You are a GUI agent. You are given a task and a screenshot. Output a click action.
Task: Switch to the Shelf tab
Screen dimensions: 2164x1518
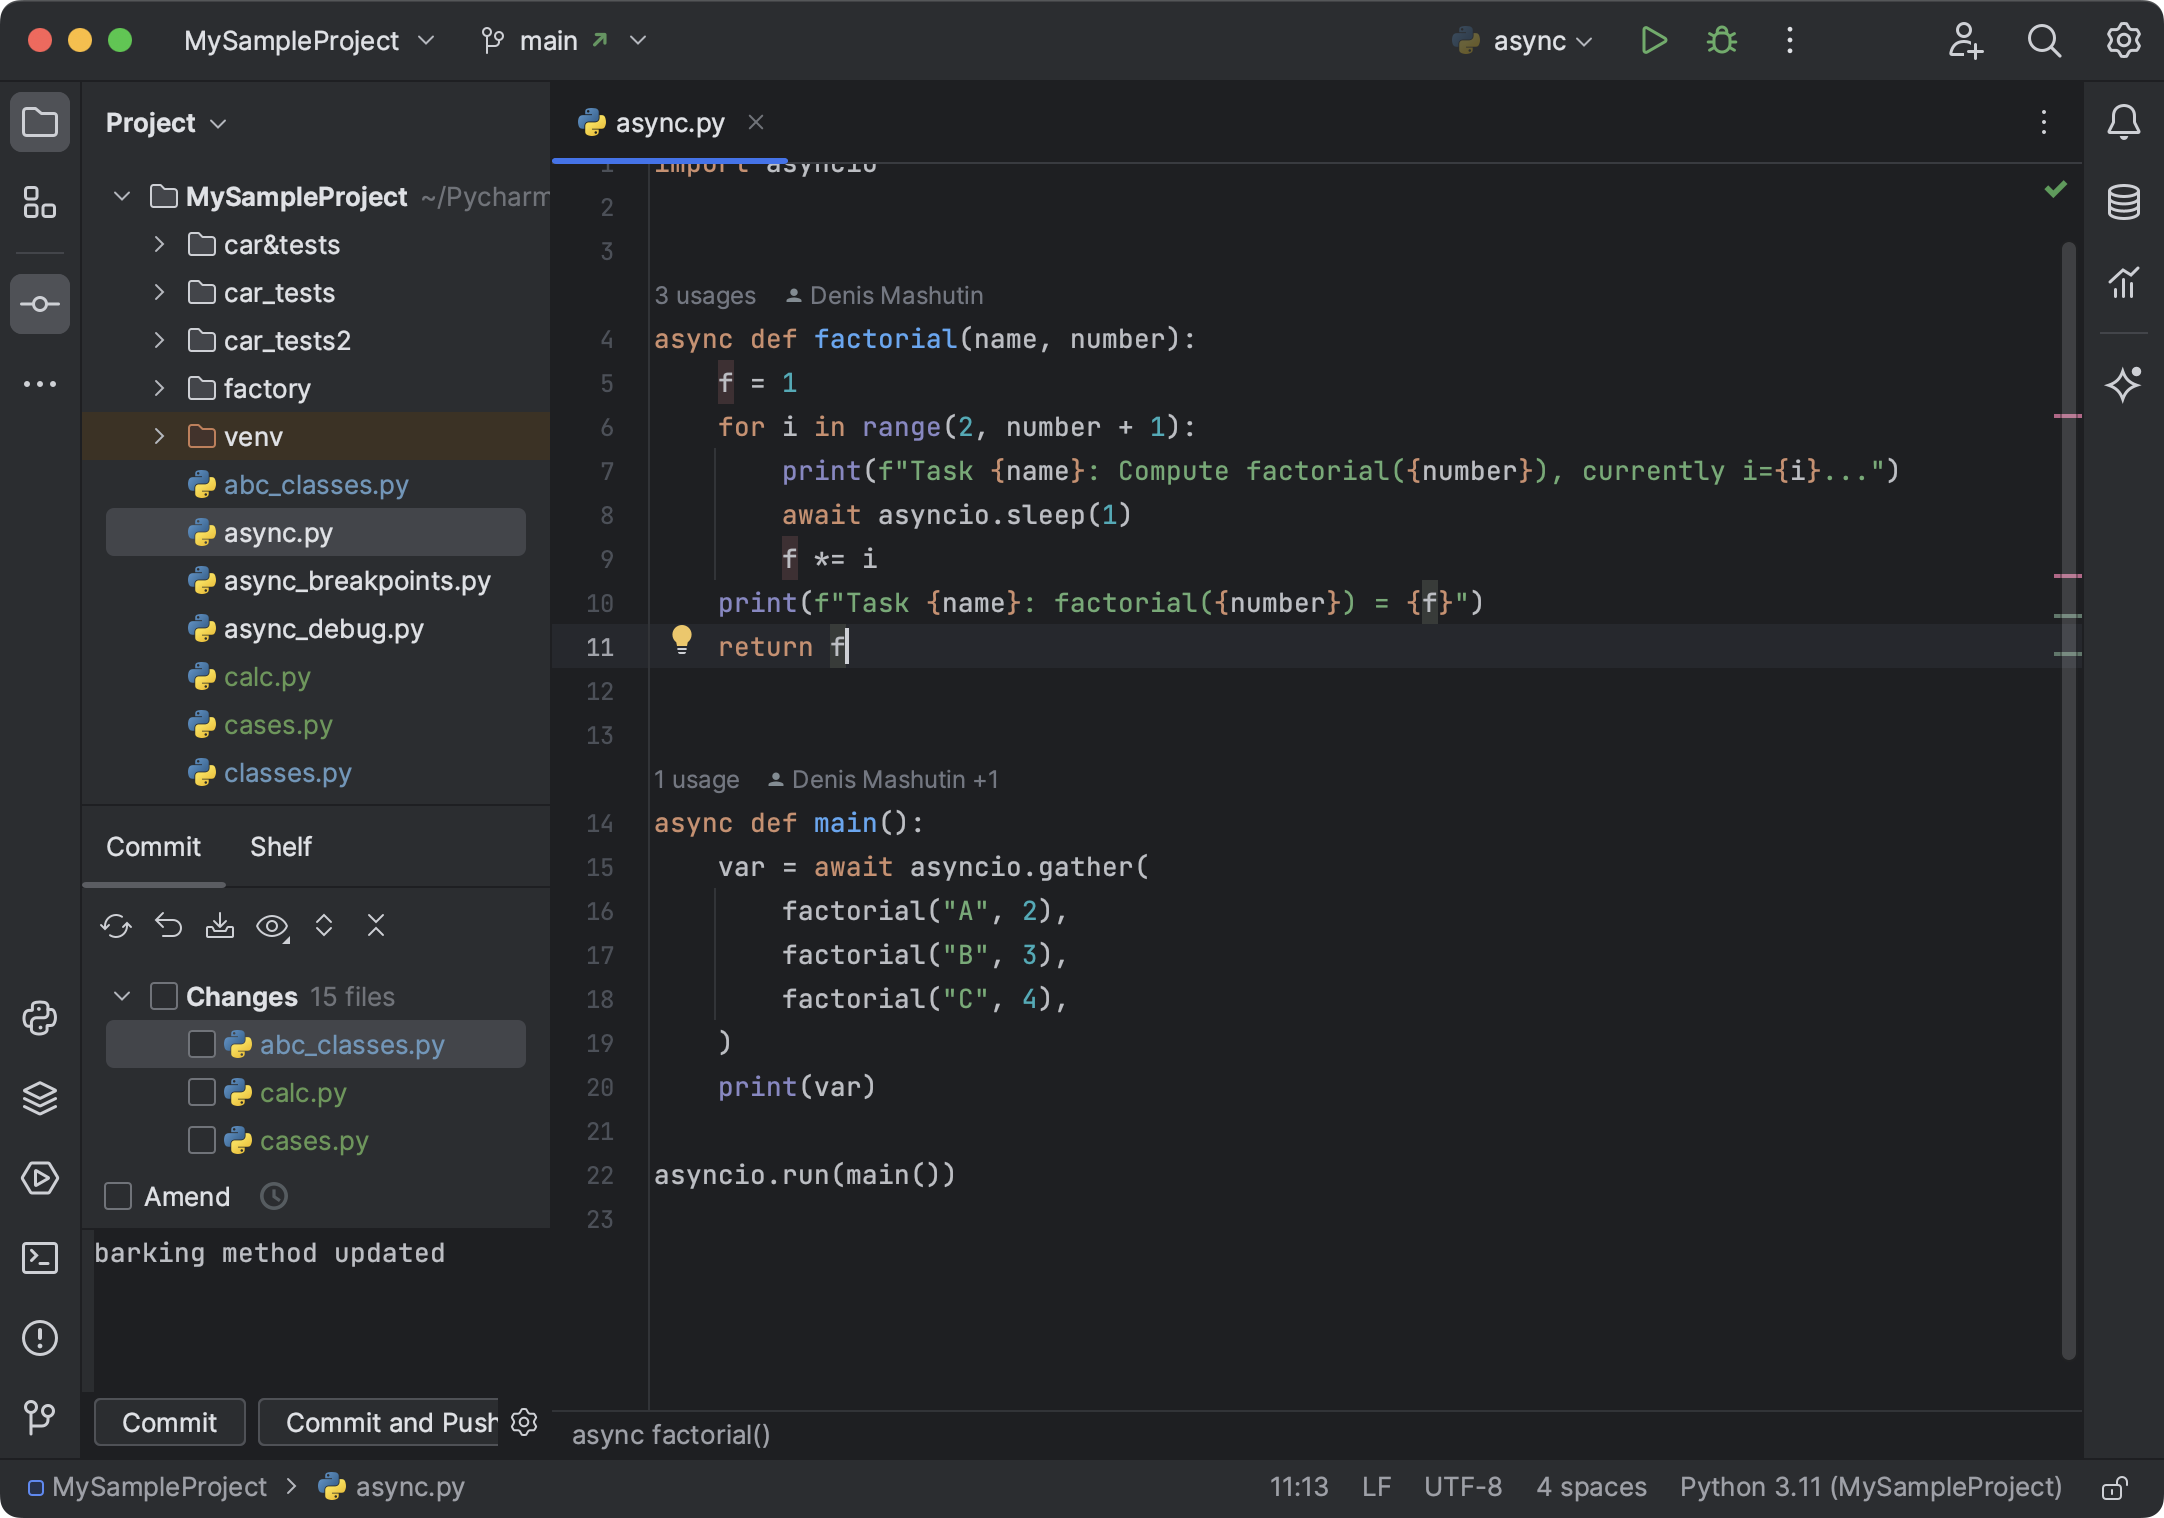pos(280,846)
